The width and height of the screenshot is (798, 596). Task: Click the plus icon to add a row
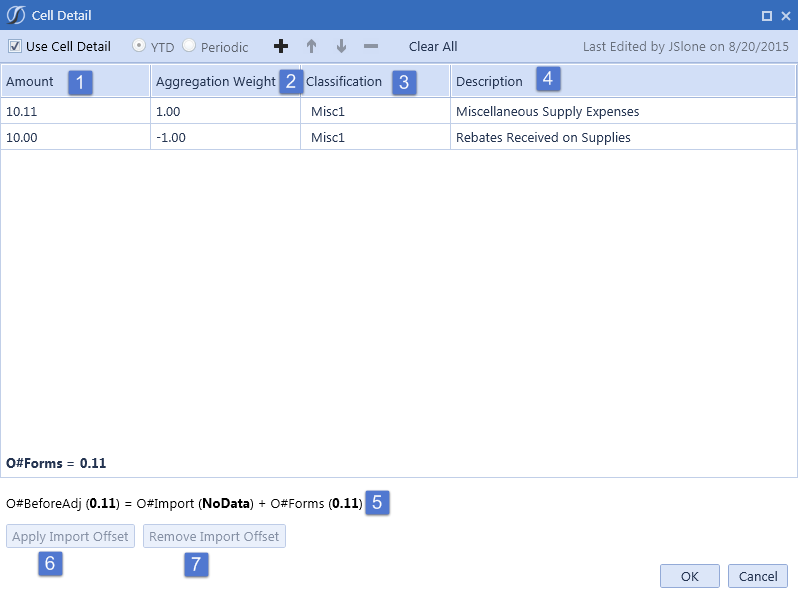(x=281, y=47)
